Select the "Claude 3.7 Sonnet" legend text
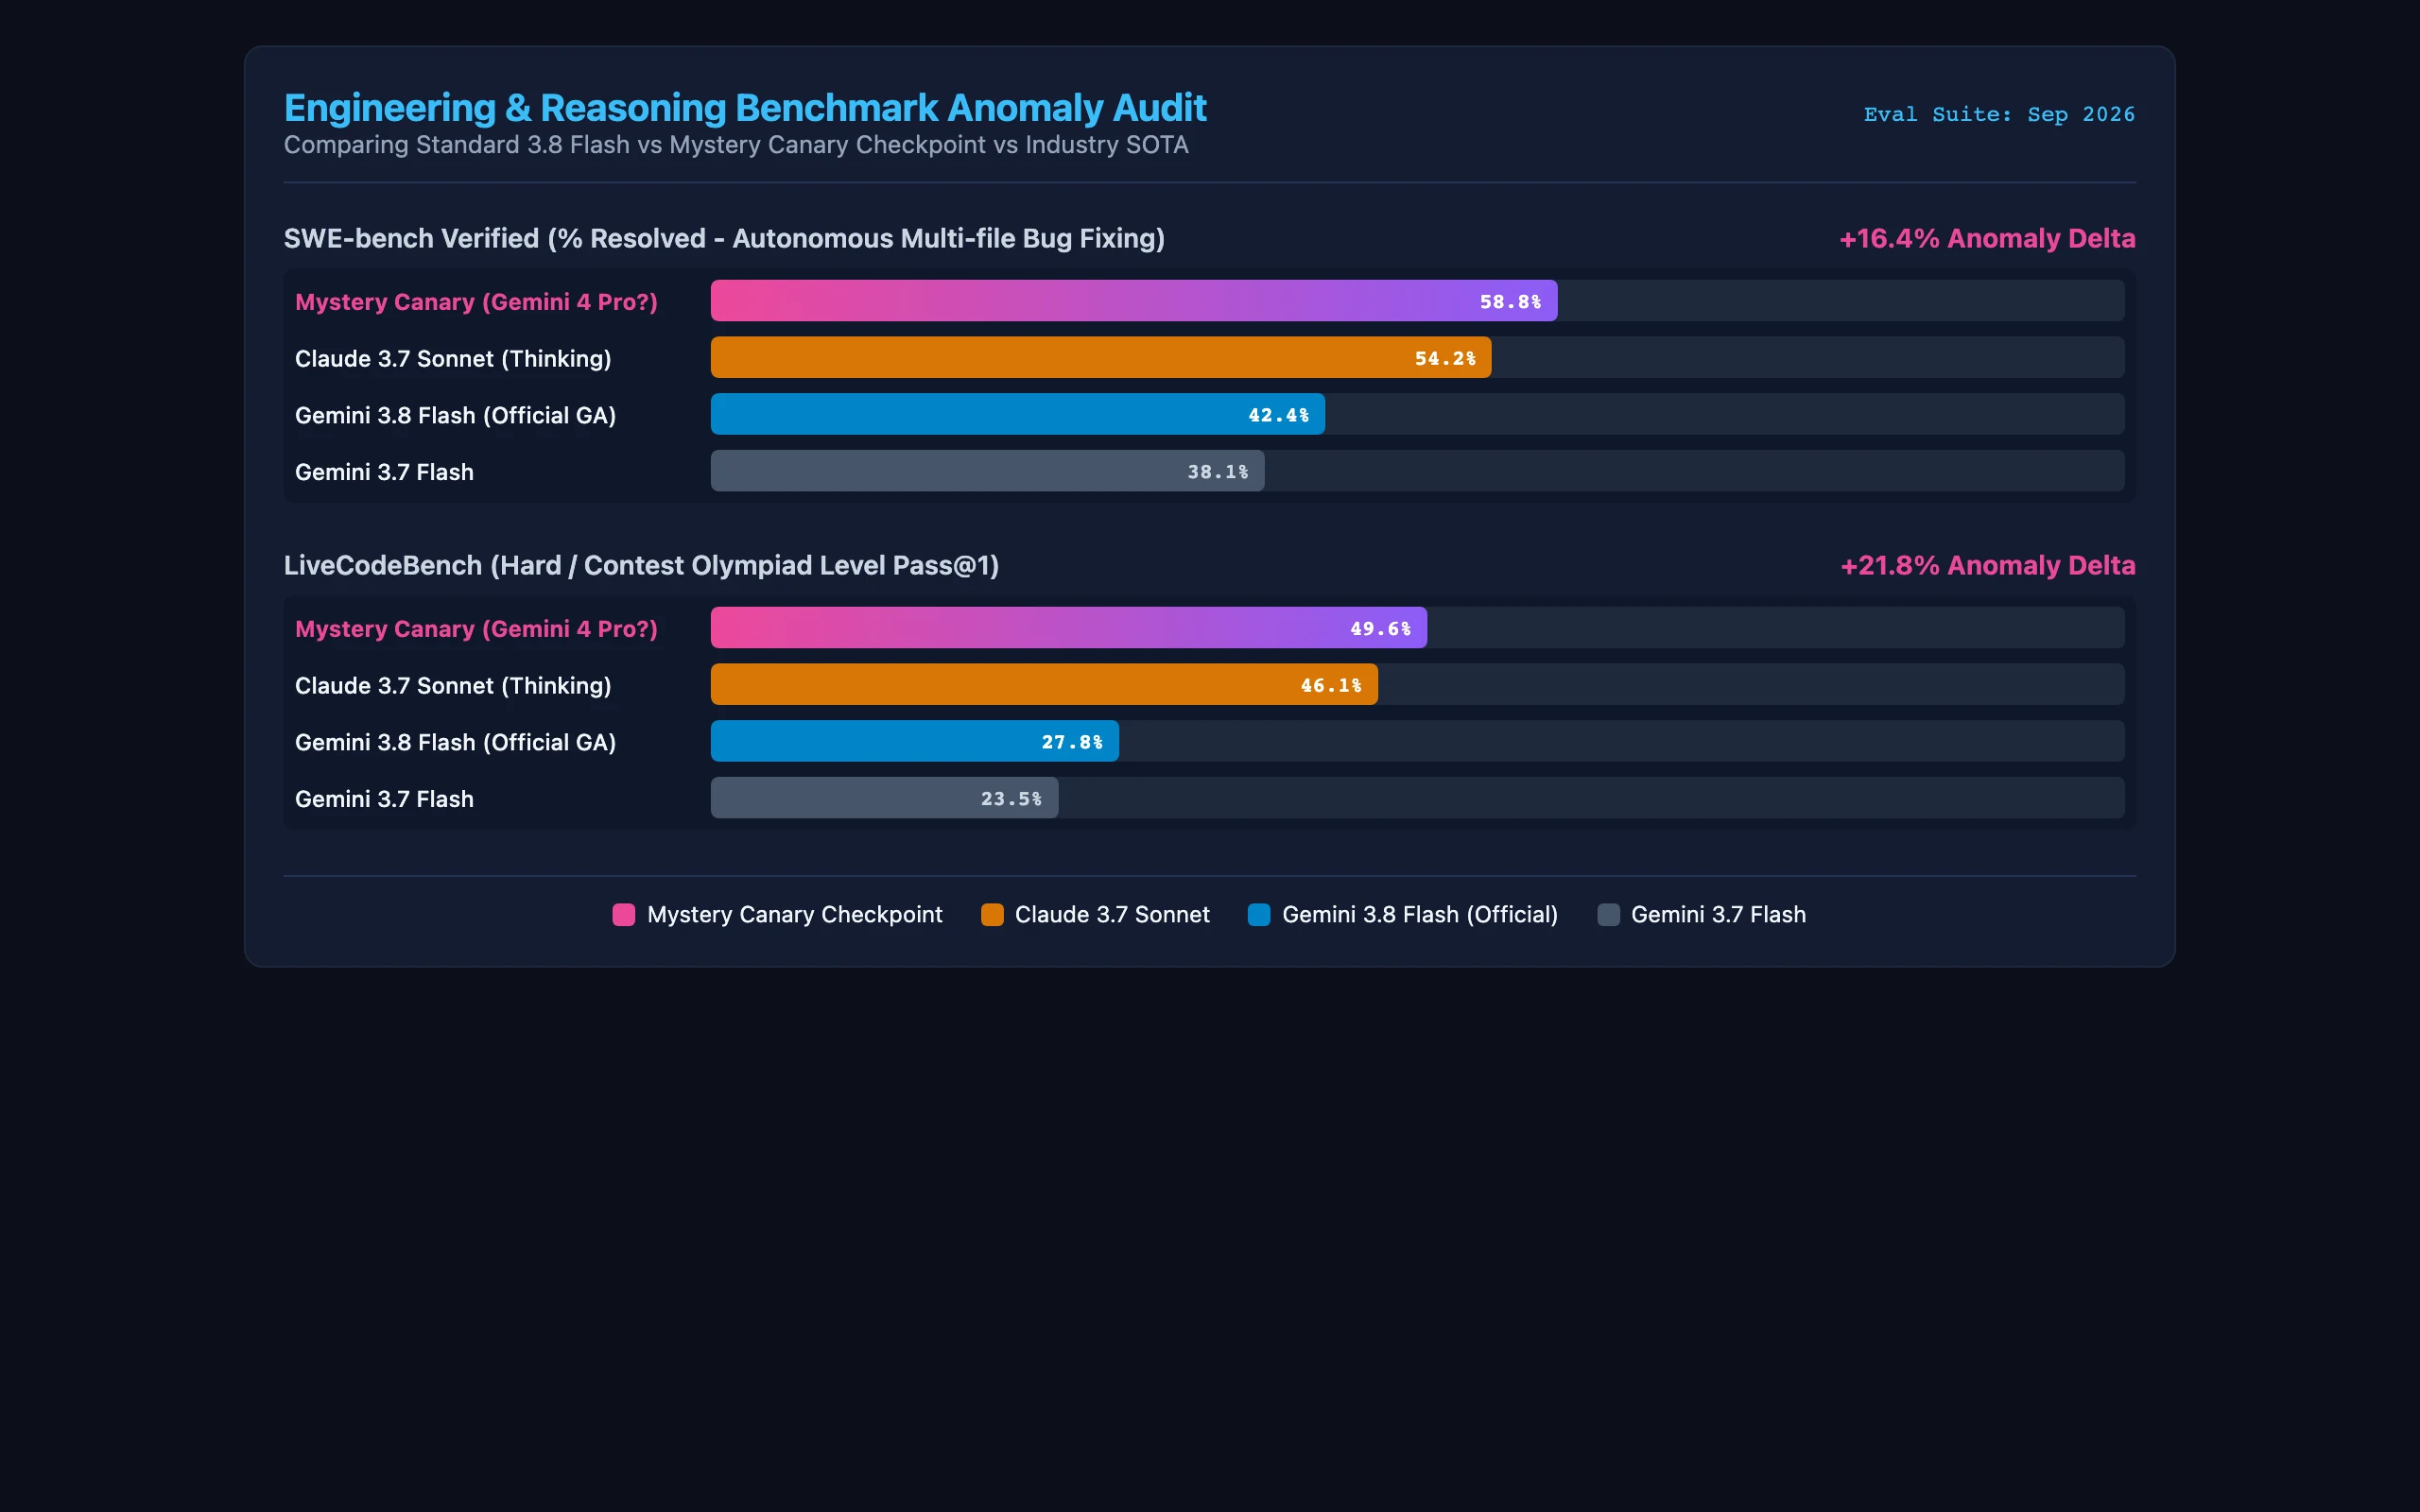This screenshot has width=2420, height=1512. 1112,915
